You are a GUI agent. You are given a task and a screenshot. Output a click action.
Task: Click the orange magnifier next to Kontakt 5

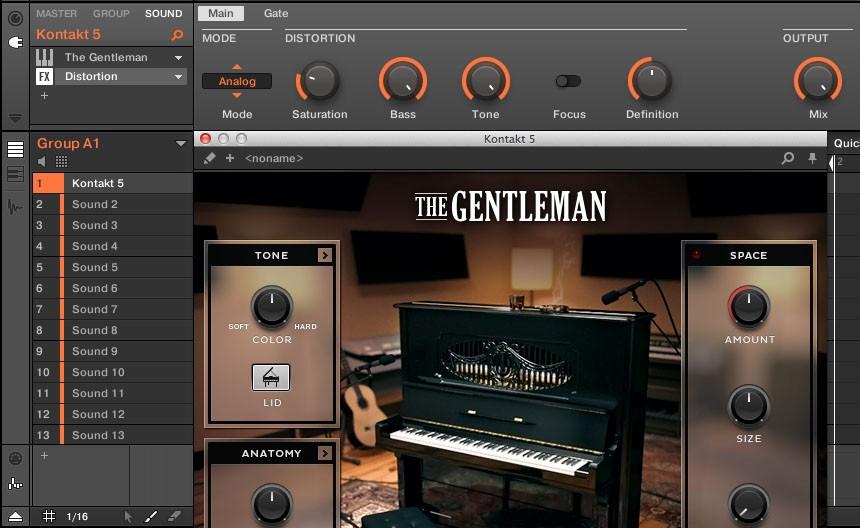point(178,35)
